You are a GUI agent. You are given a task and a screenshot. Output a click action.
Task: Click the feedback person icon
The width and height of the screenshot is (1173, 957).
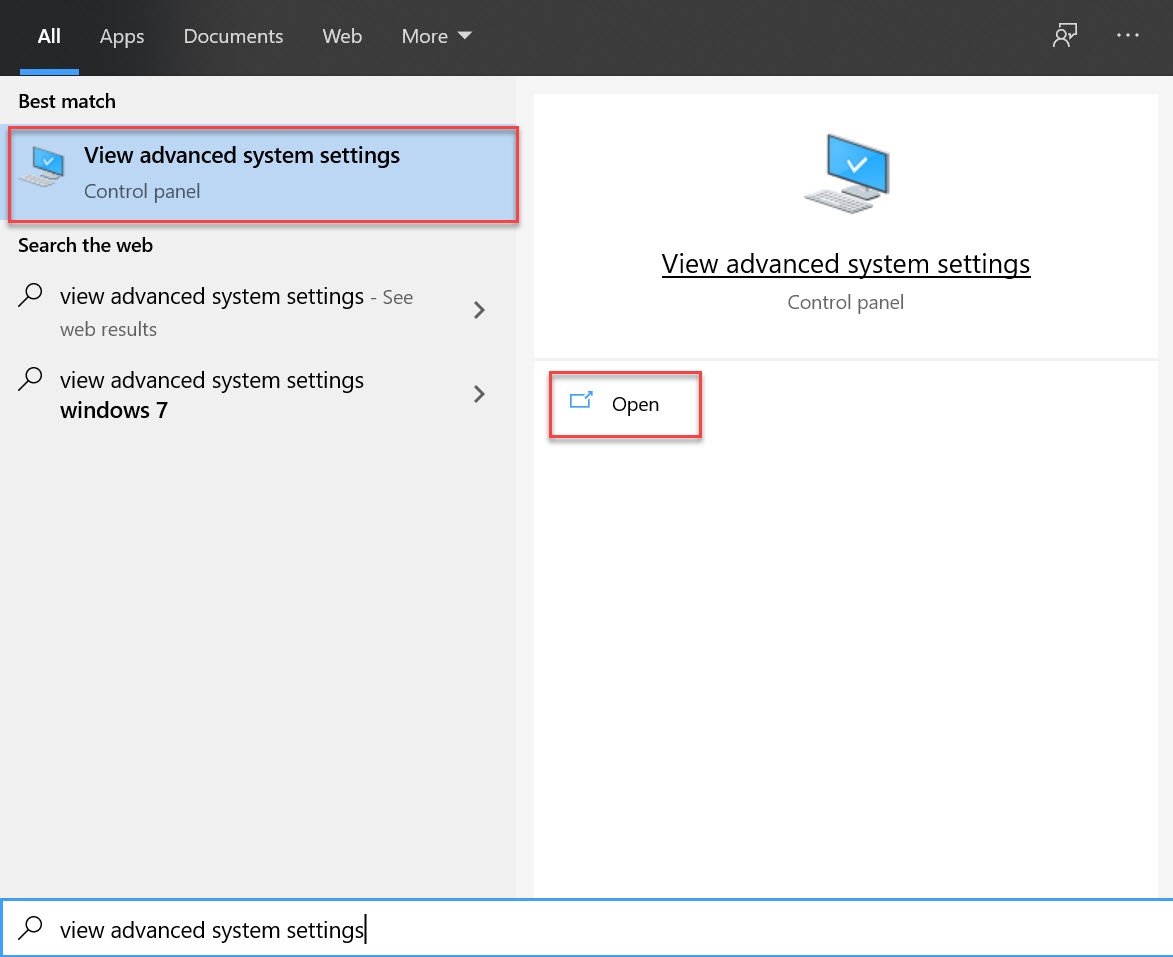coord(1065,35)
